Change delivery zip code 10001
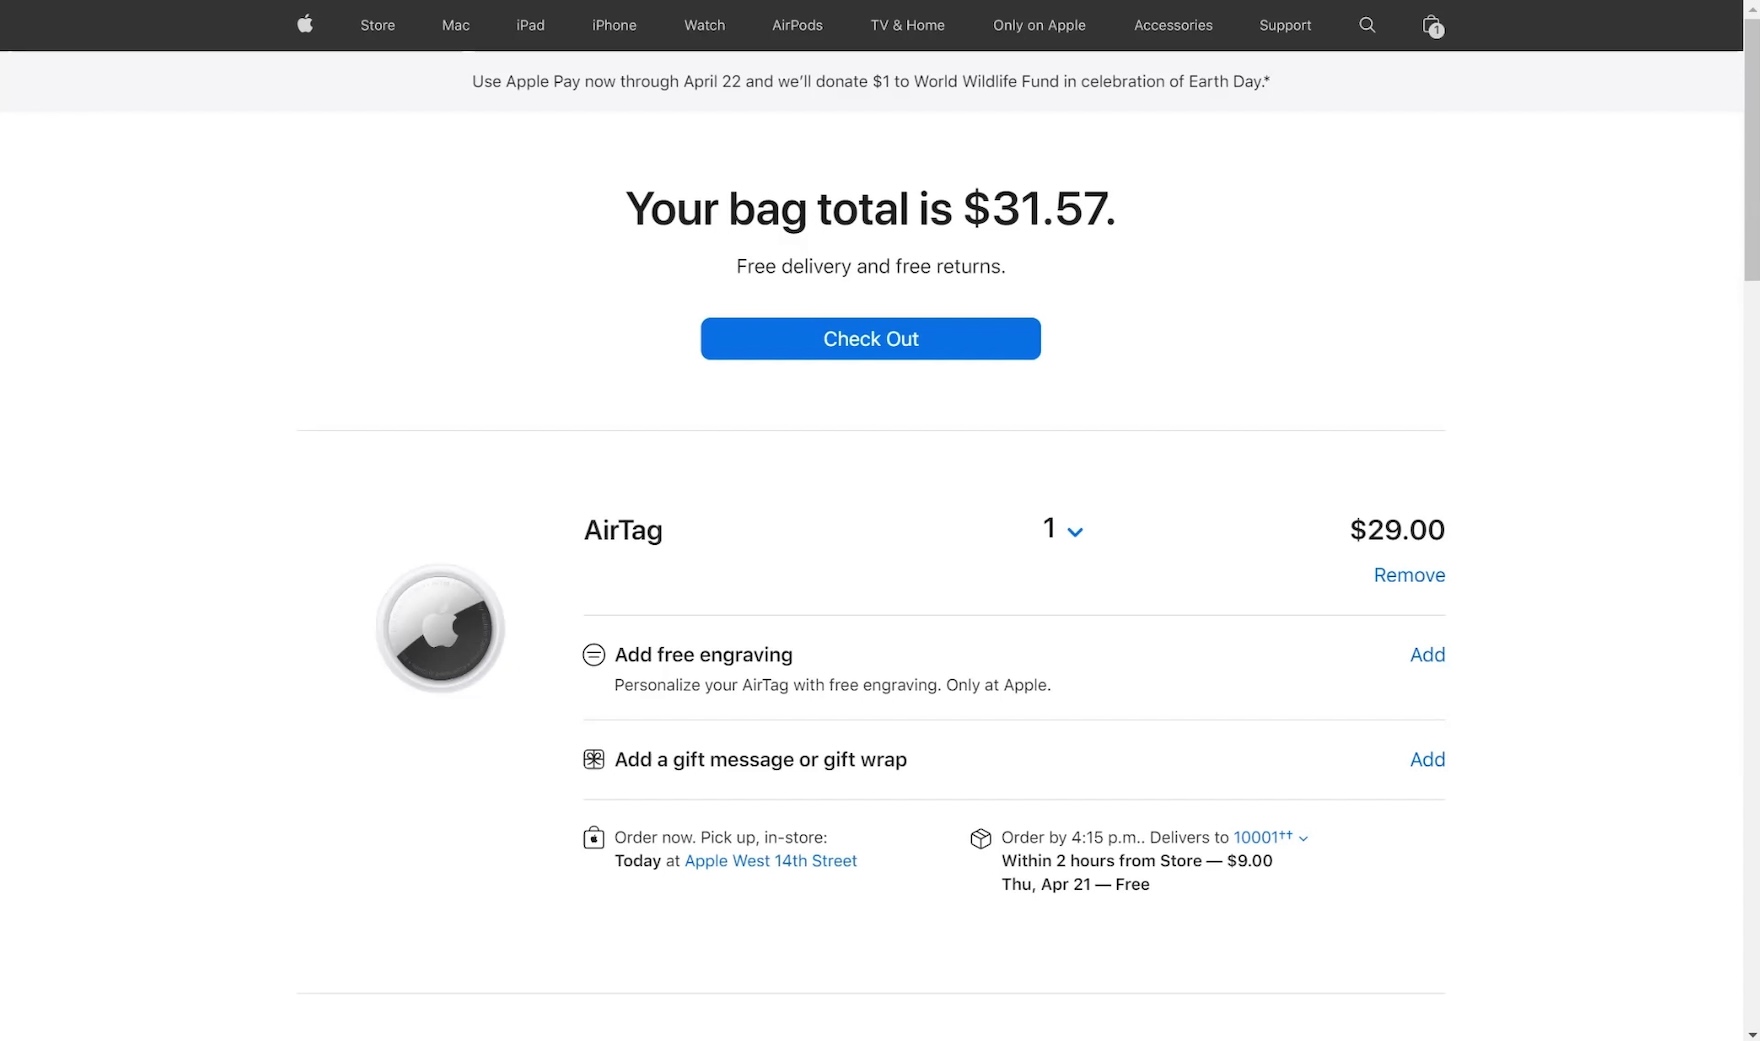Screen dimensions: 1760x1041 coord(1269,838)
